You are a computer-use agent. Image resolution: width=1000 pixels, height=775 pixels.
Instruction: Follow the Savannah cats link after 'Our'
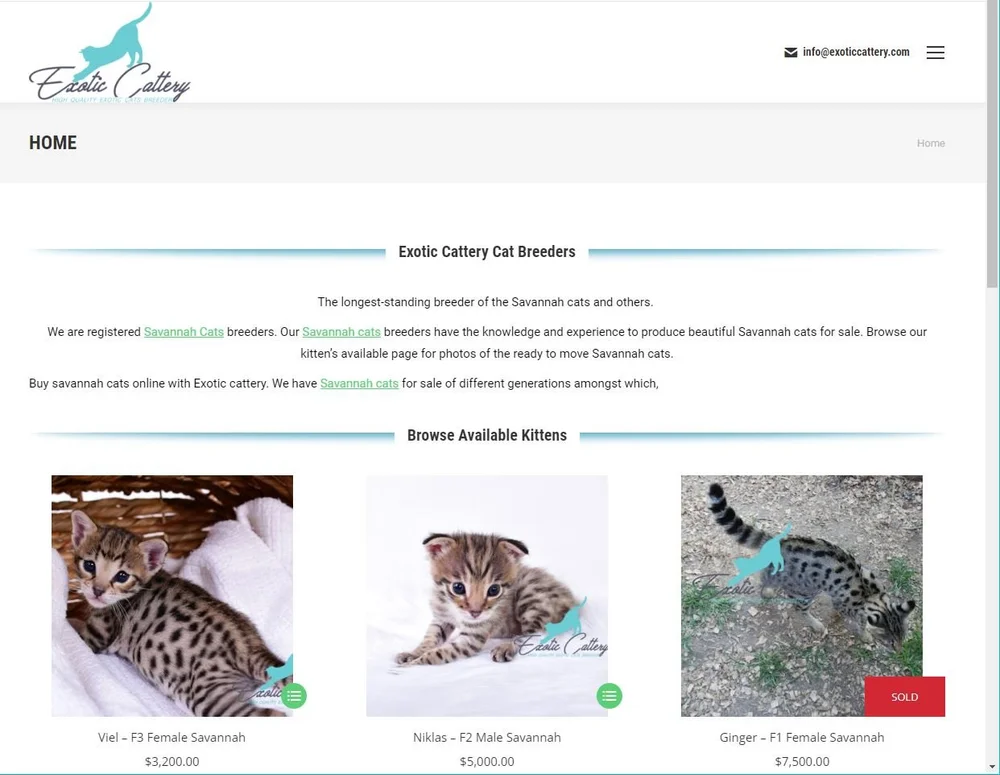click(341, 332)
